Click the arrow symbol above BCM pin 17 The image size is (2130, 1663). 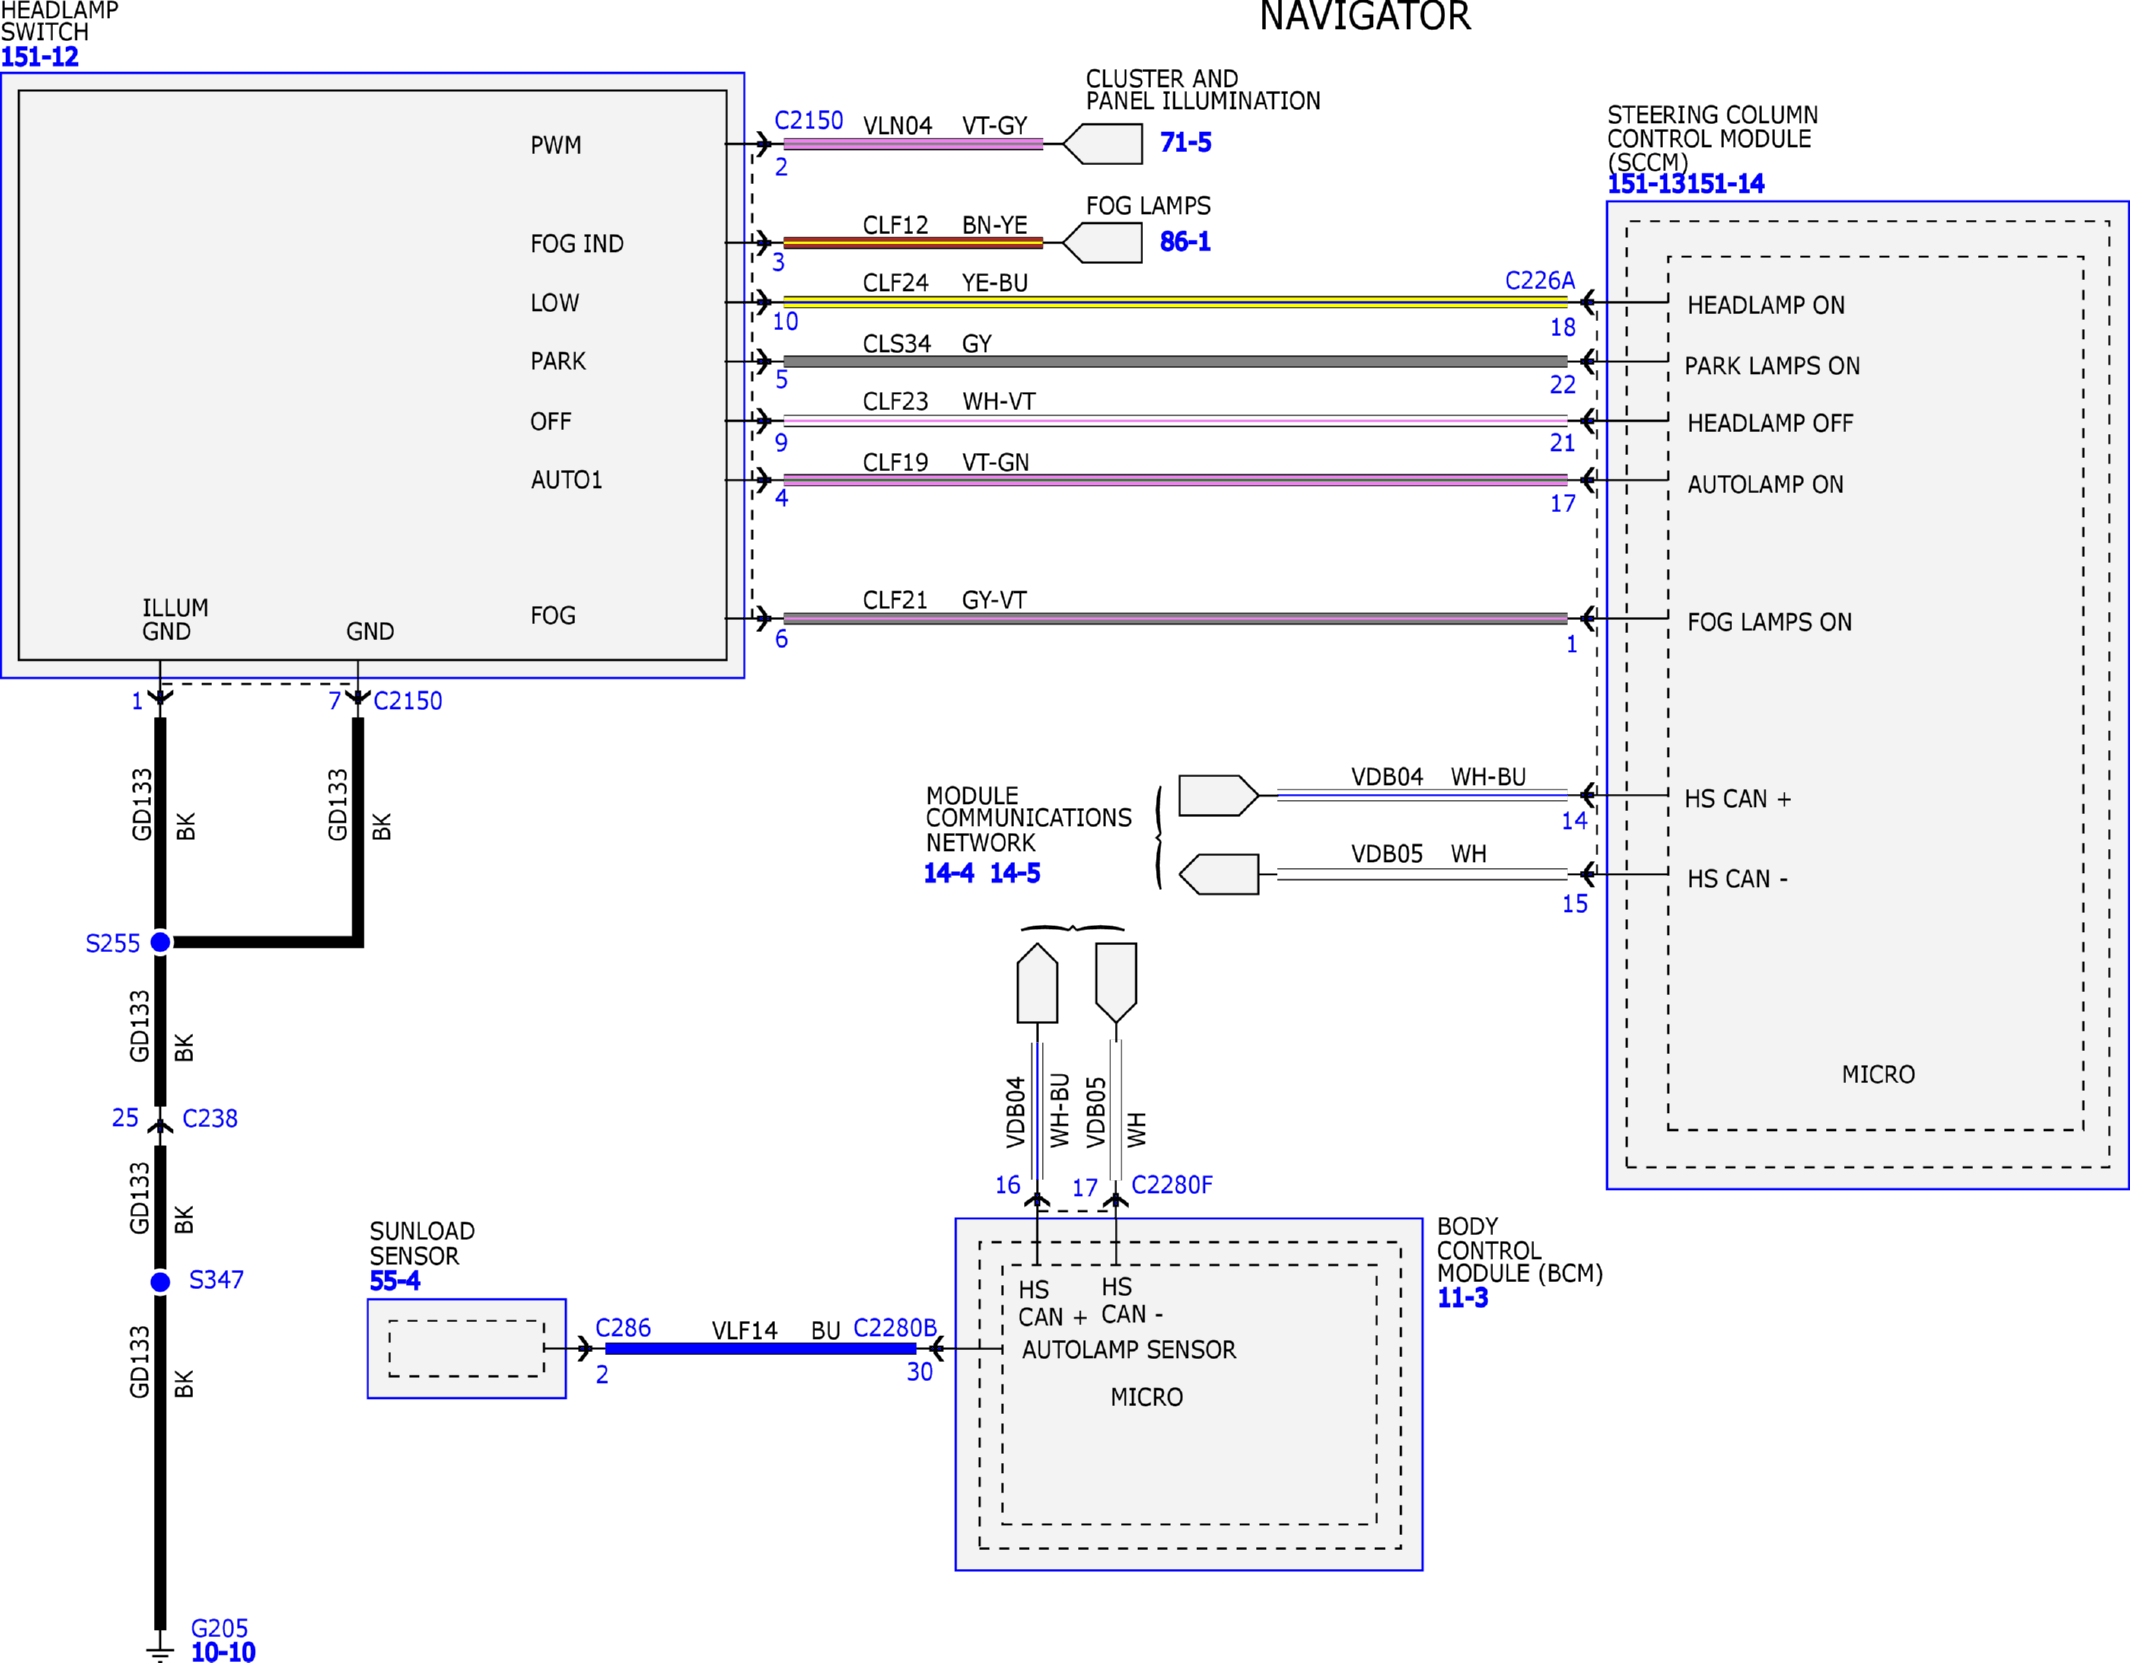click(1116, 983)
